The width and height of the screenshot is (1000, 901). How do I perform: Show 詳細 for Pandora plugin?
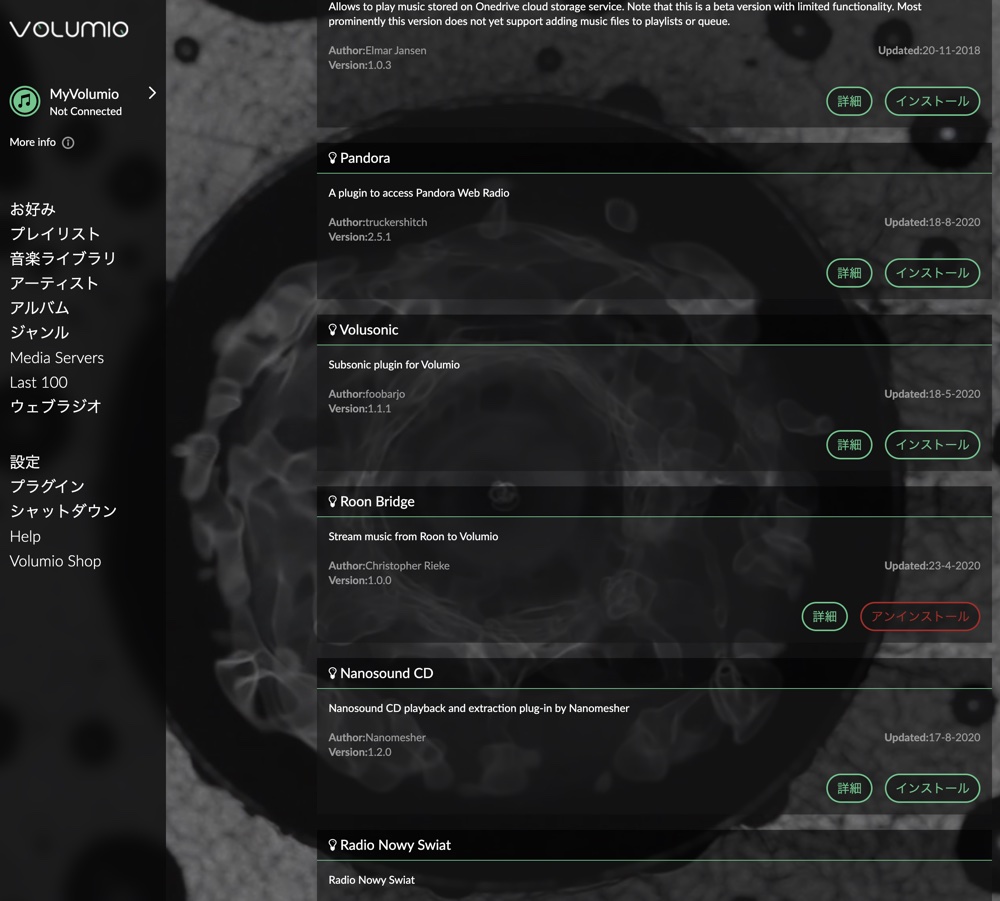click(849, 273)
